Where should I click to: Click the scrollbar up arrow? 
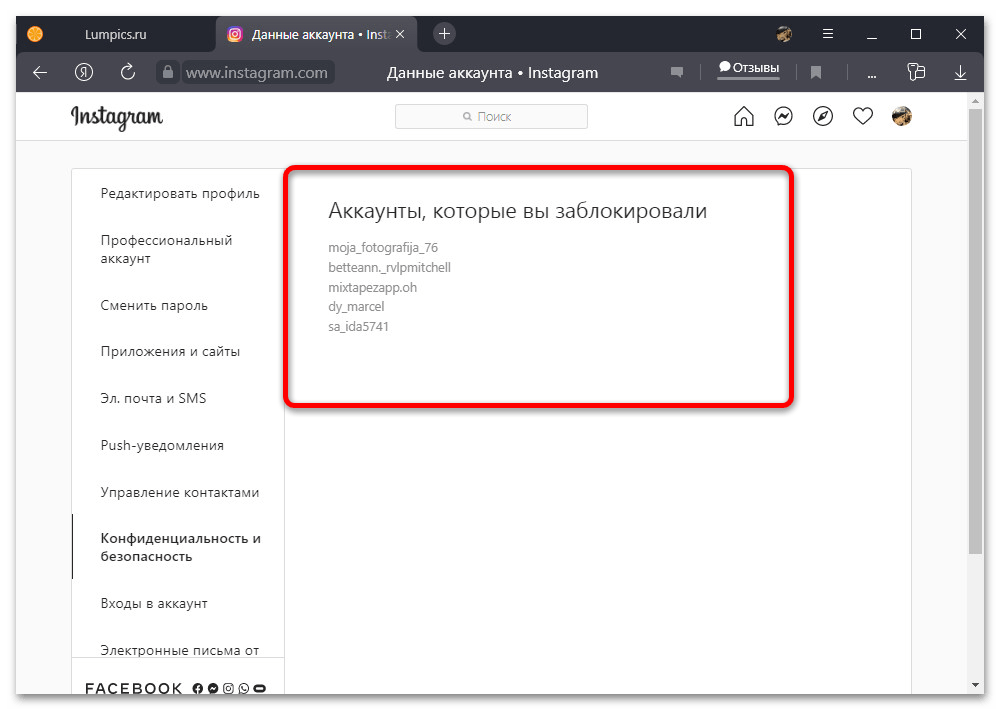click(x=975, y=101)
